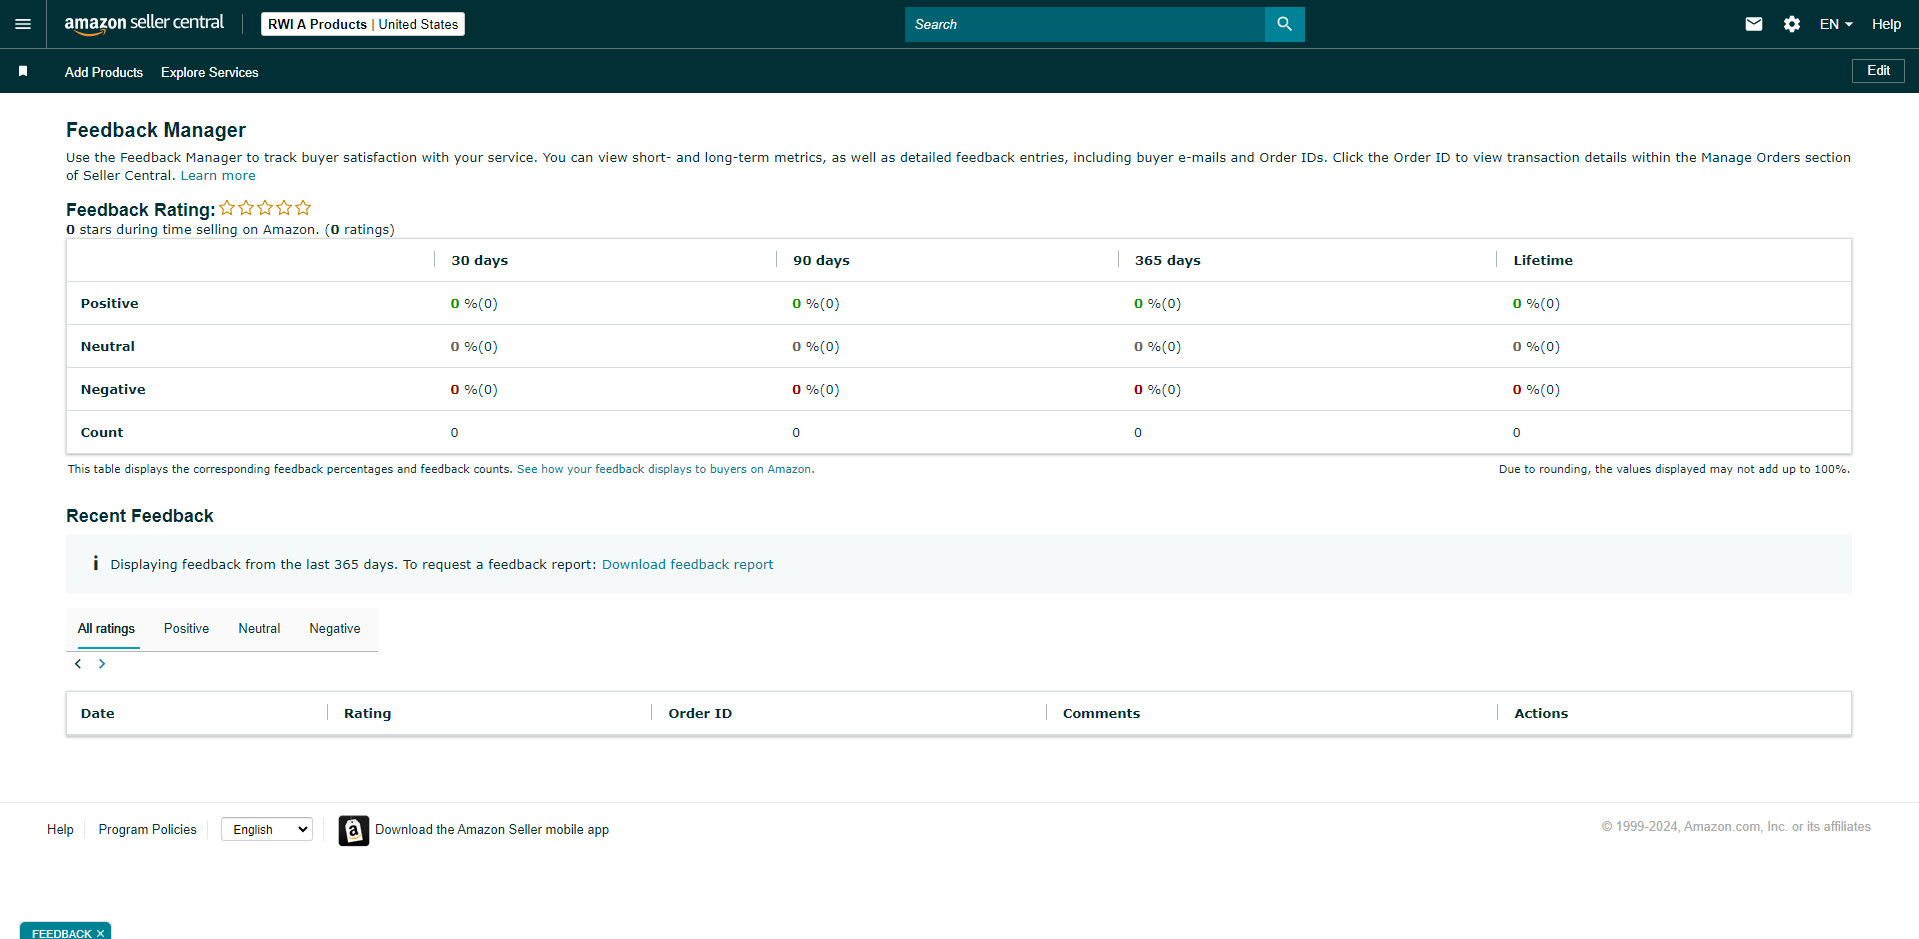The image size is (1919, 939).
Task: Click the search magnifier button
Action: [1284, 24]
